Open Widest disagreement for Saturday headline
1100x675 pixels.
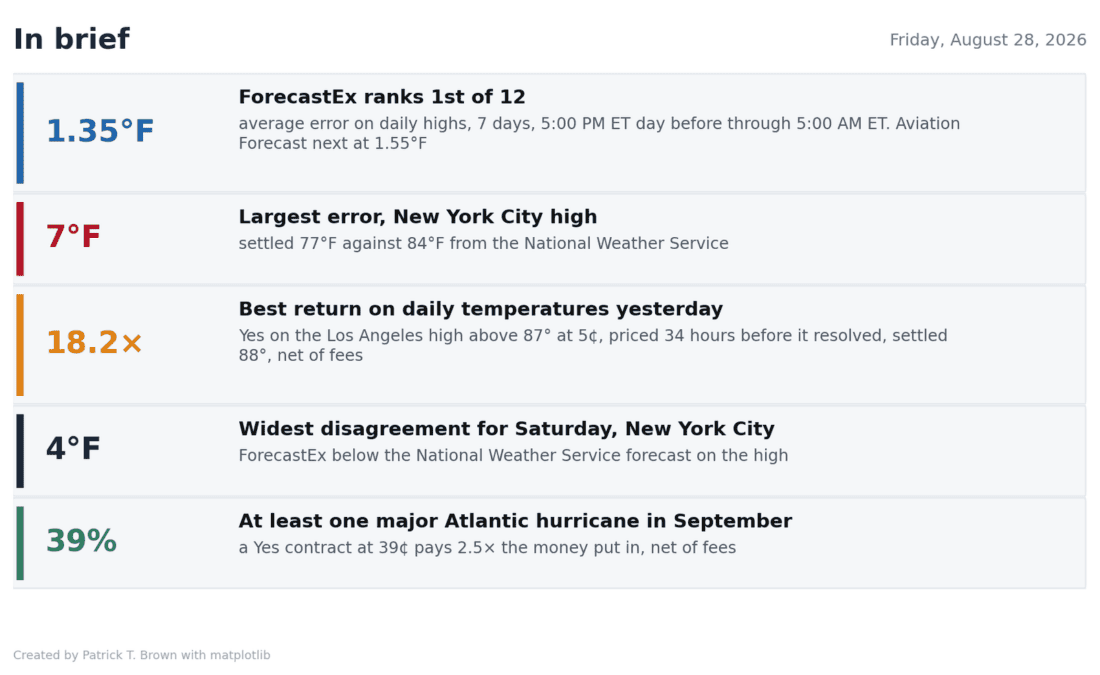[507, 429]
